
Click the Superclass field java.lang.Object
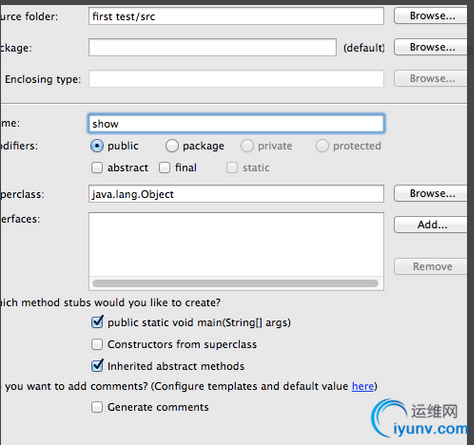click(236, 194)
